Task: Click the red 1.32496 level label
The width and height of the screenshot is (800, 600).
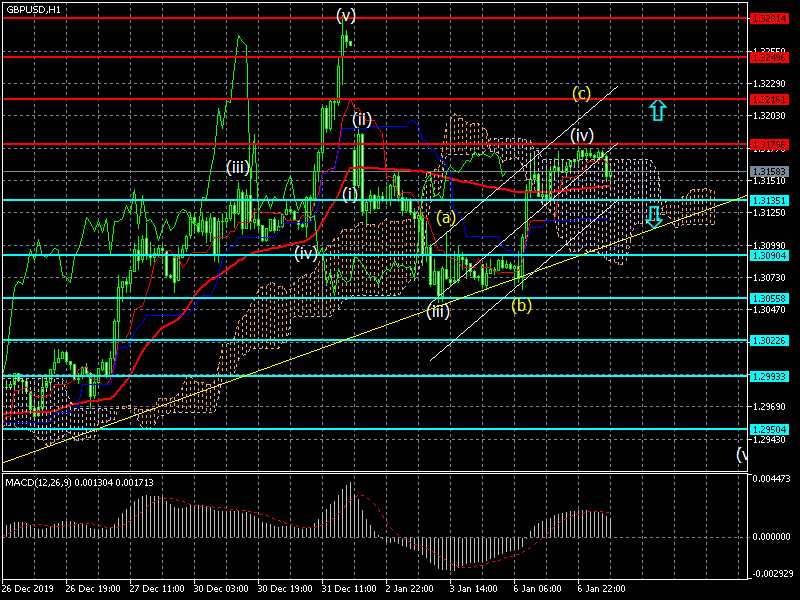Action: (x=769, y=58)
